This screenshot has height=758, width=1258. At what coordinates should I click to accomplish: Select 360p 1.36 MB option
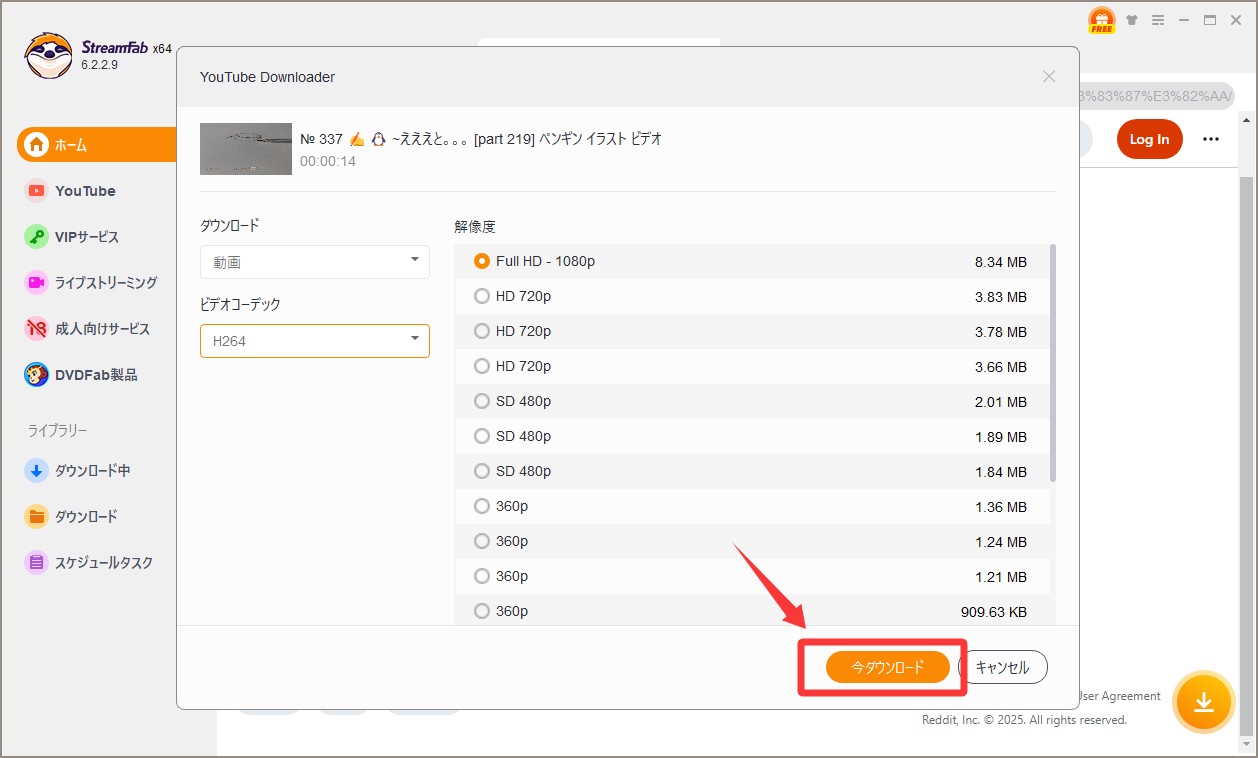pos(752,506)
